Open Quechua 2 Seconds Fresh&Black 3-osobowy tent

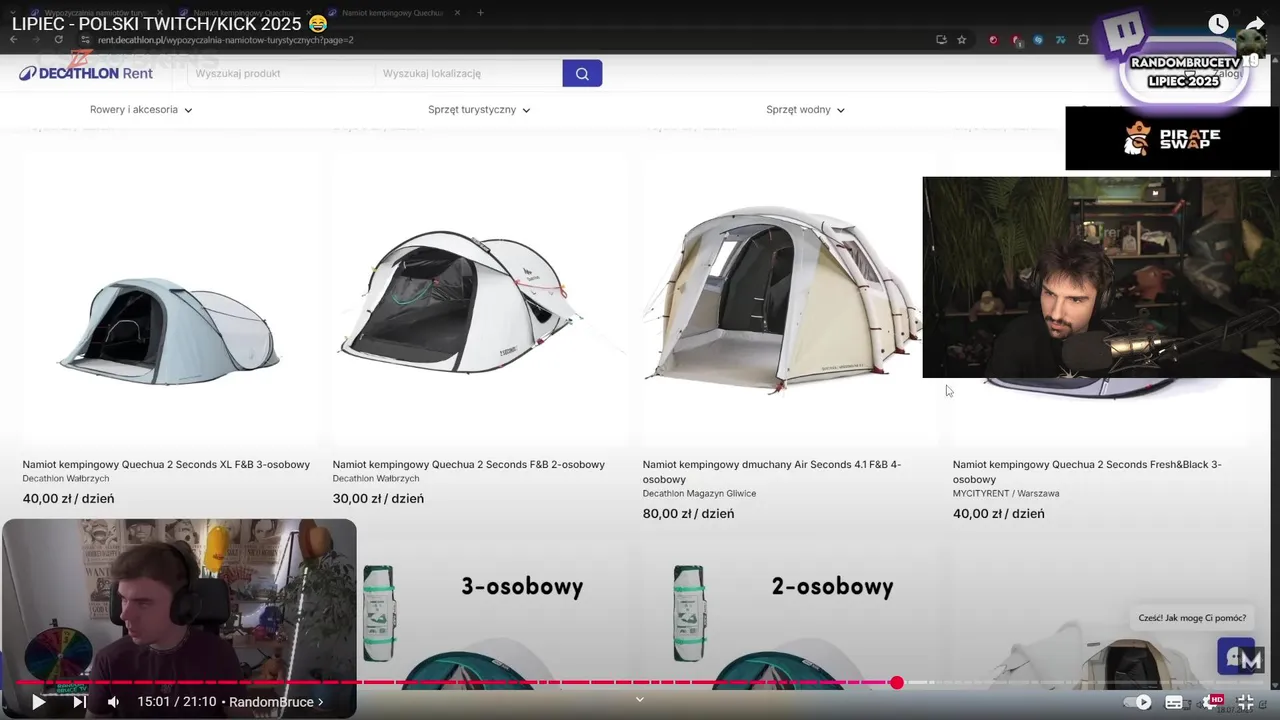tap(1087, 471)
